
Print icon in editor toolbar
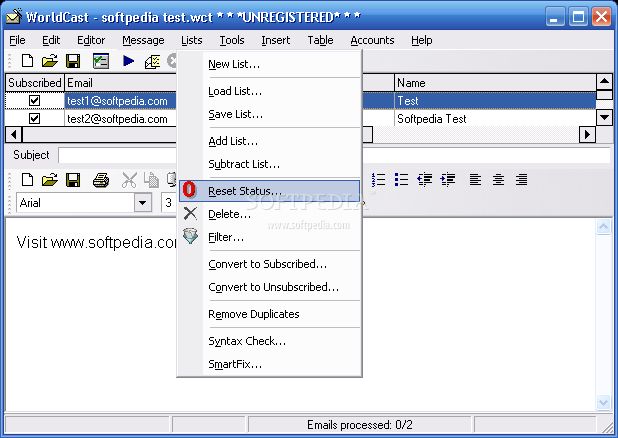pyautogui.click(x=101, y=180)
